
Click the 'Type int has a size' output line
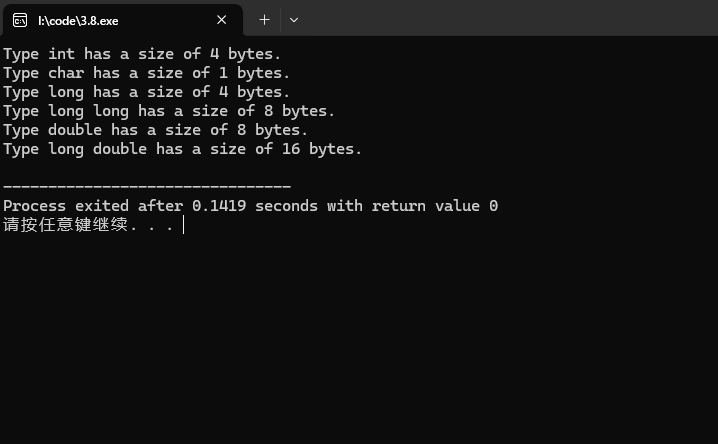pos(142,54)
